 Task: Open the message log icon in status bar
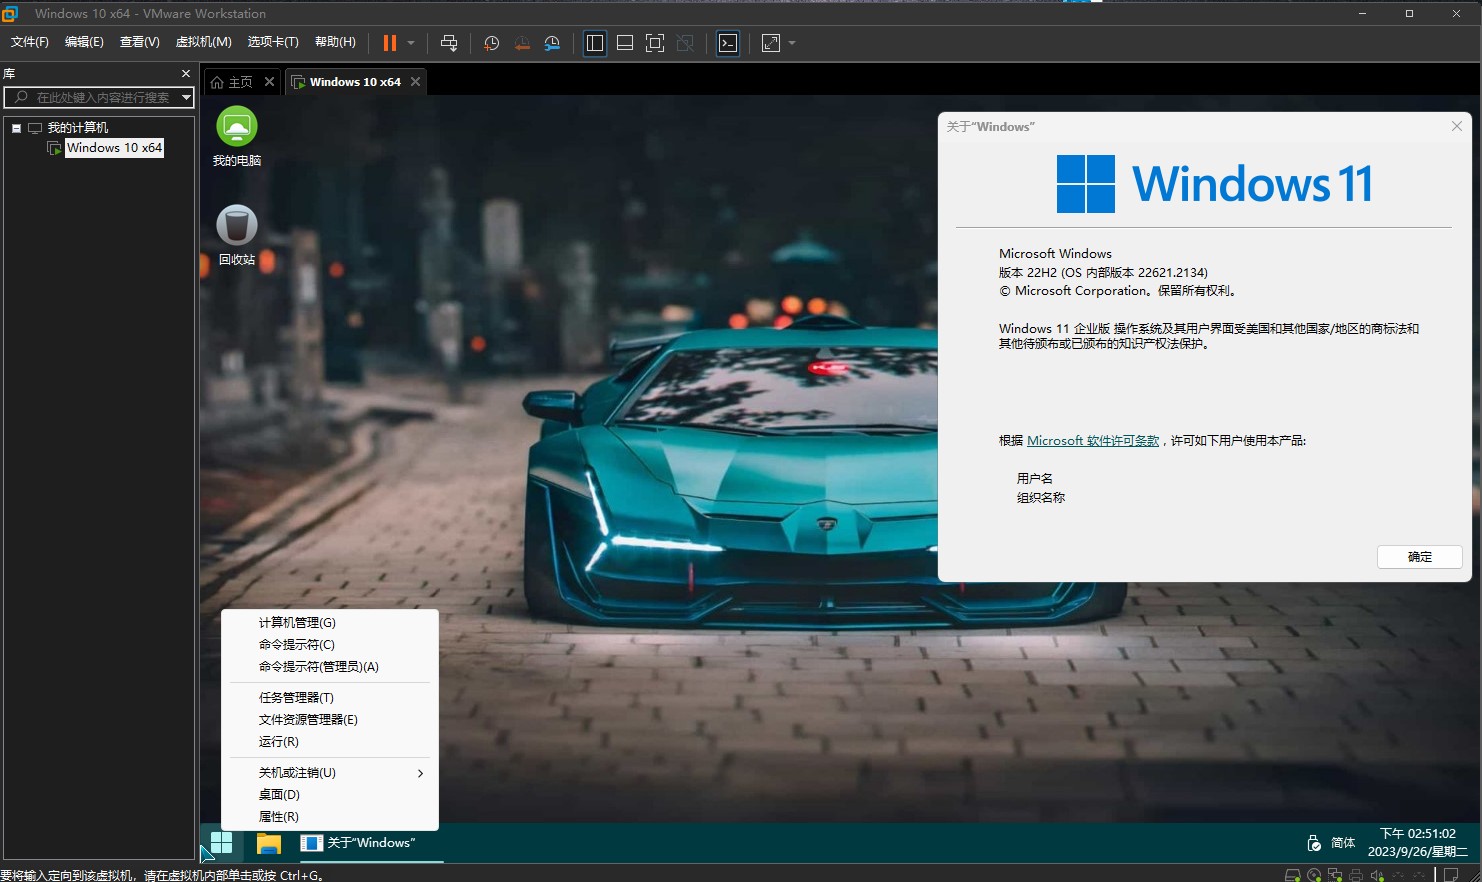click(x=1452, y=875)
